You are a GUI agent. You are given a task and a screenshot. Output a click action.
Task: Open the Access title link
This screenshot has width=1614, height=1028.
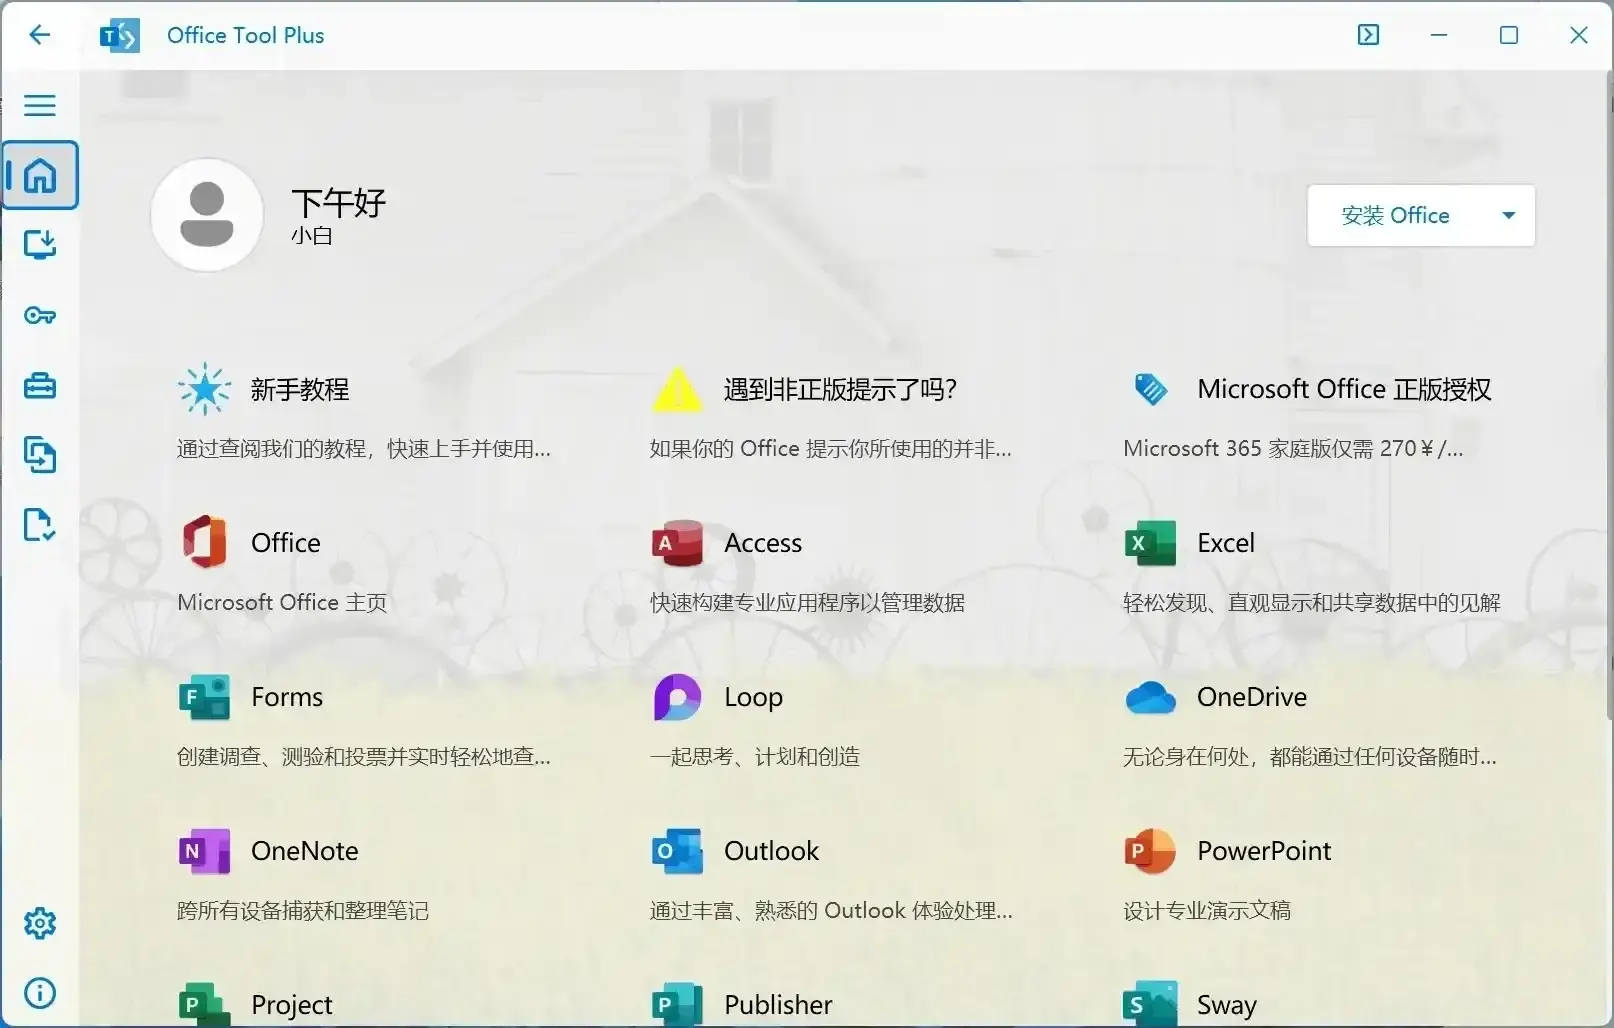pyautogui.click(x=763, y=543)
